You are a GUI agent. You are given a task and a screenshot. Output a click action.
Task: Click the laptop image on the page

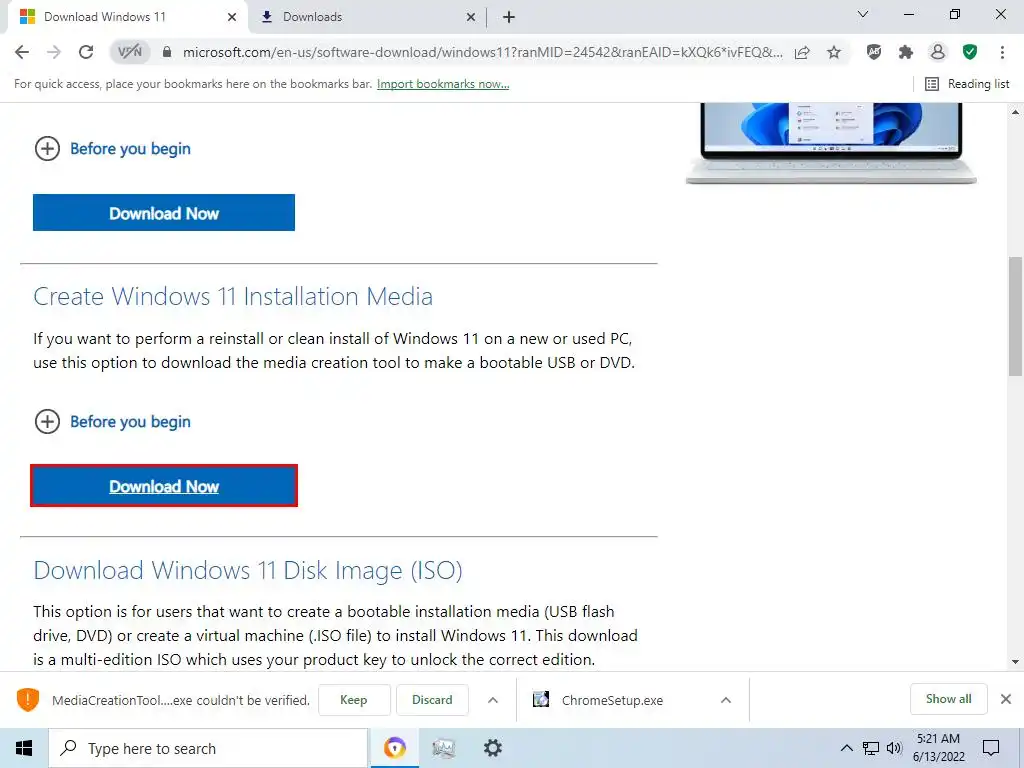tap(831, 144)
